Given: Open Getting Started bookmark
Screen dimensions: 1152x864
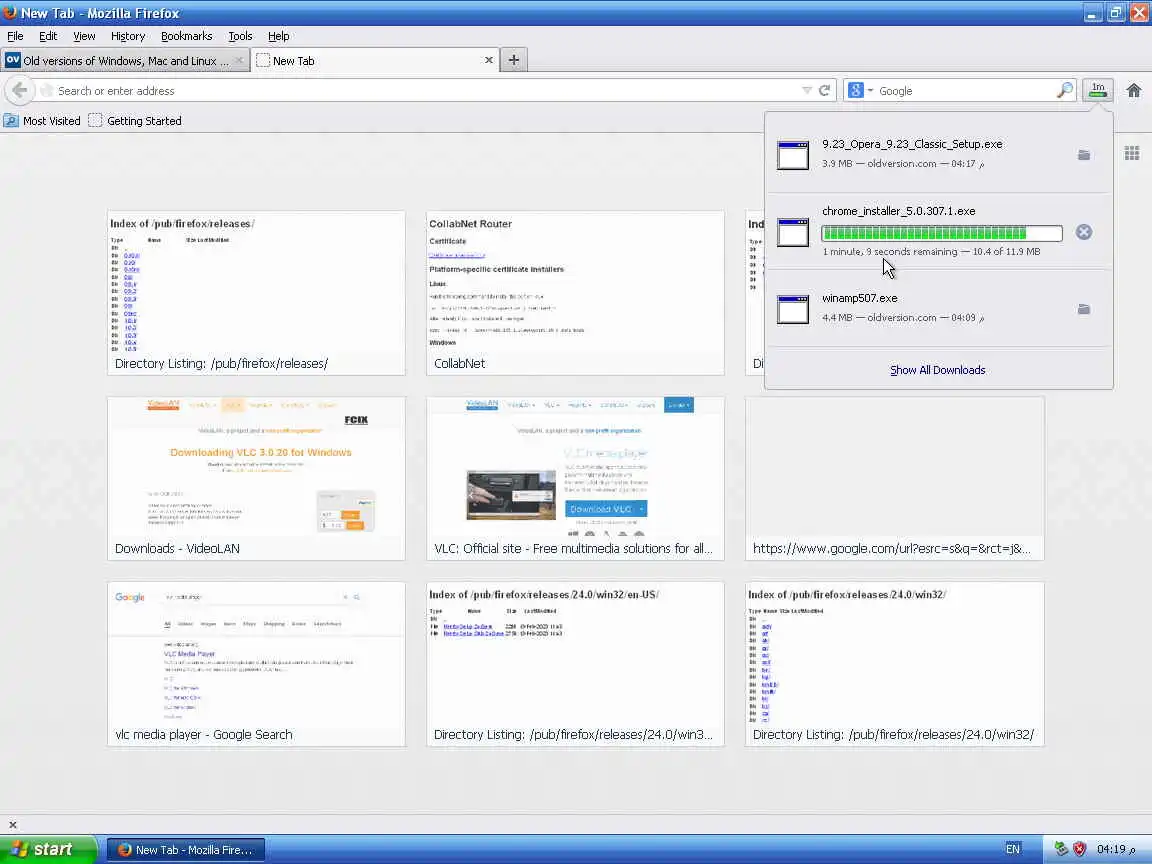Looking at the screenshot, I should (135, 121).
